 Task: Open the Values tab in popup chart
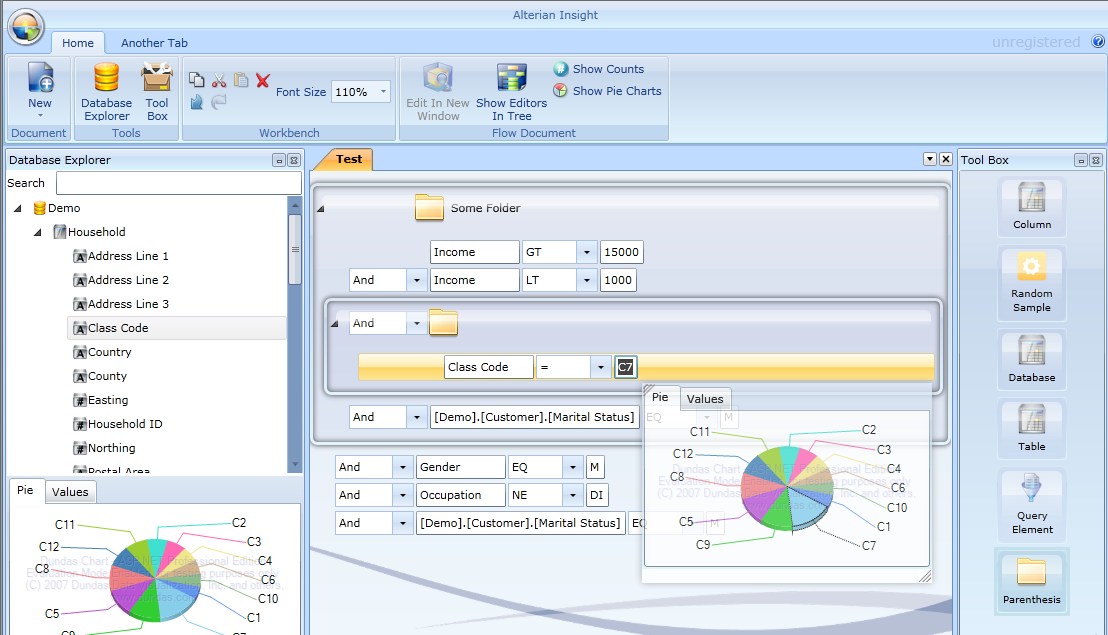tap(704, 399)
